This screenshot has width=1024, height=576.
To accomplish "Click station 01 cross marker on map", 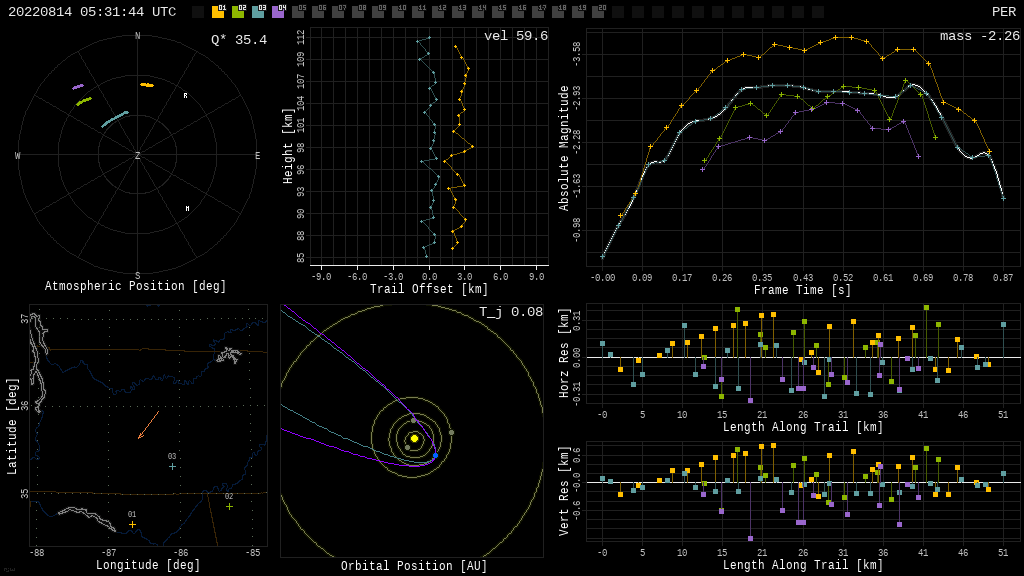I will coord(132,524).
